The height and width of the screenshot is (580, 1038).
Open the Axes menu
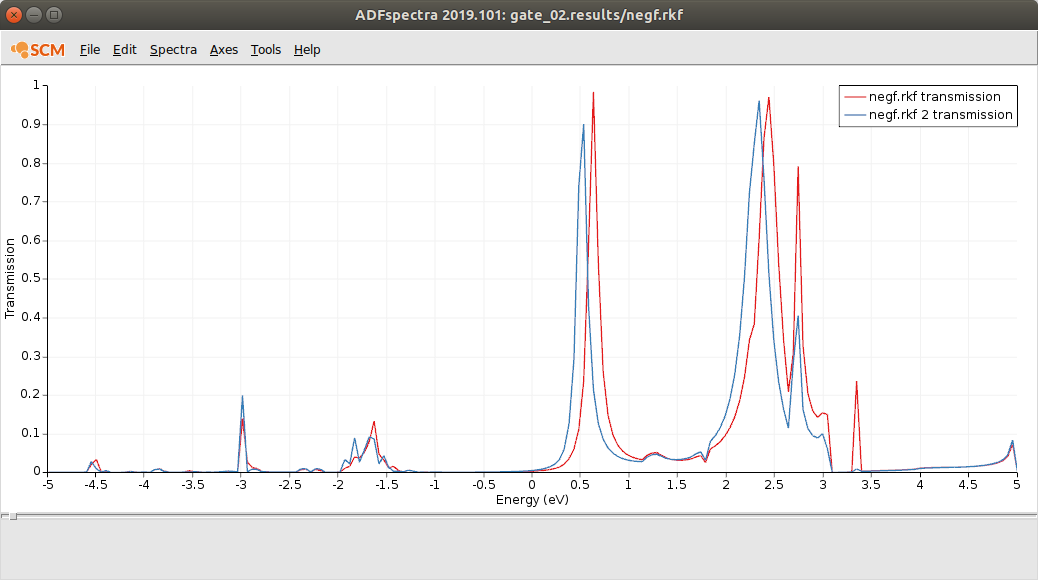[224, 50]
